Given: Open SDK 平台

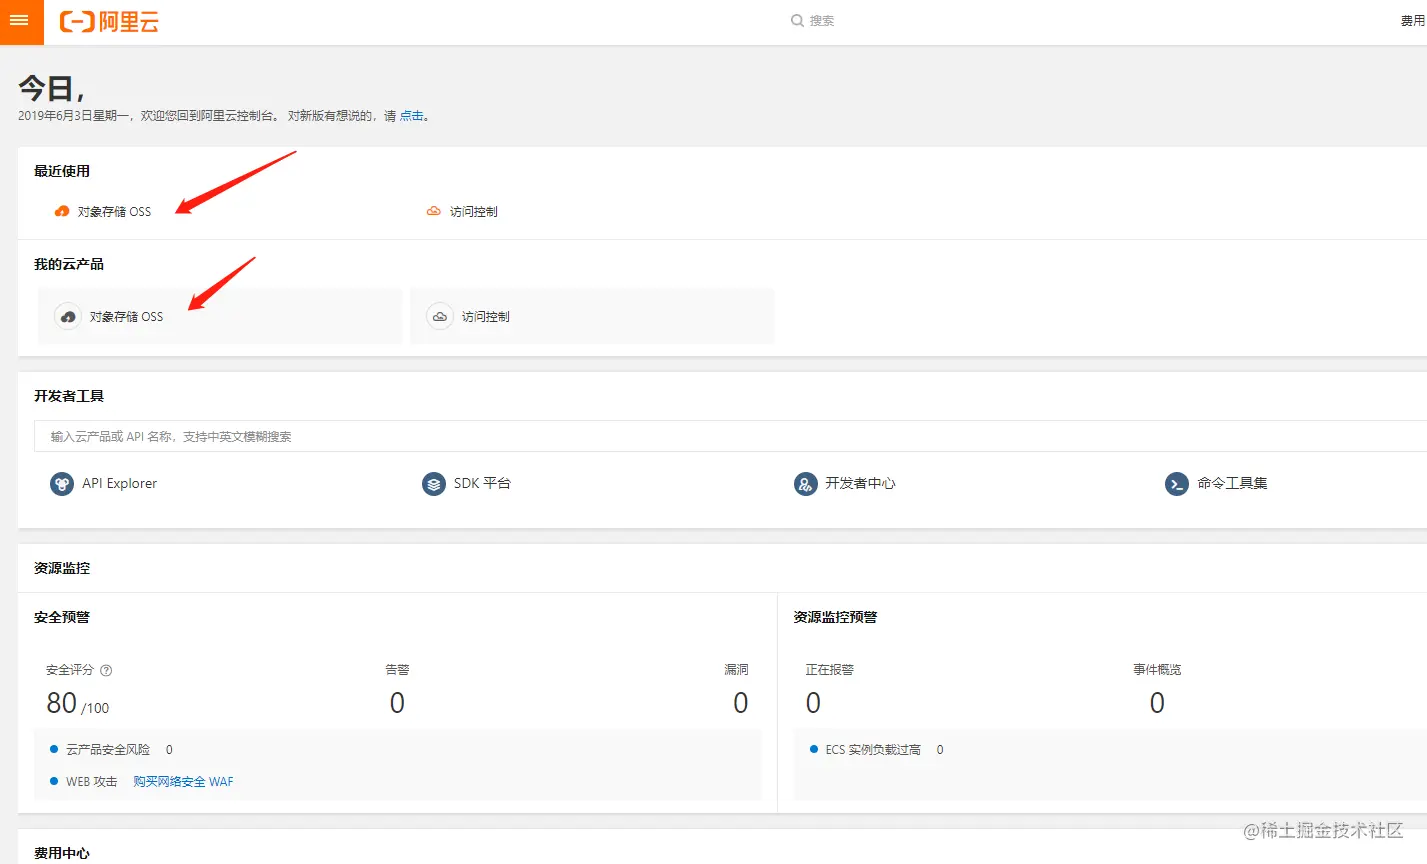Looking at the screenshot, I should point(482,483).
